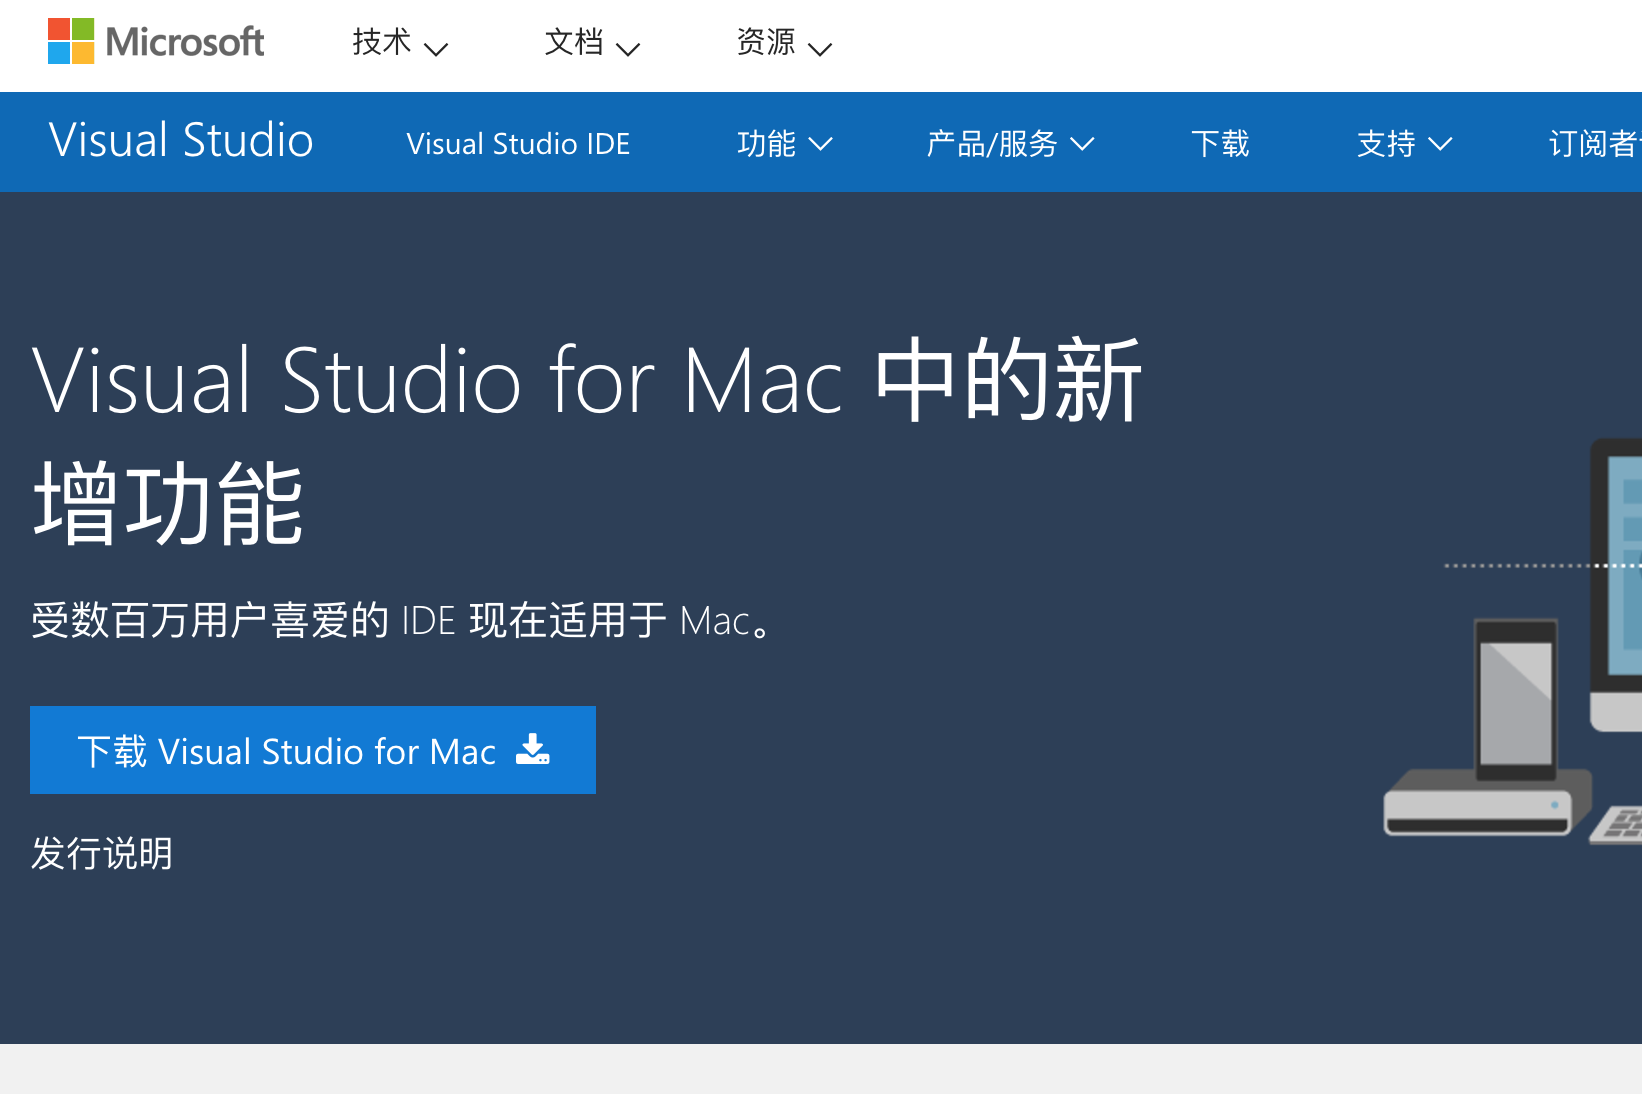Open the Visual Studio IDE tab
Image resolution: width=1642 pixels, height=1094 pixels.
coord(518,144)
